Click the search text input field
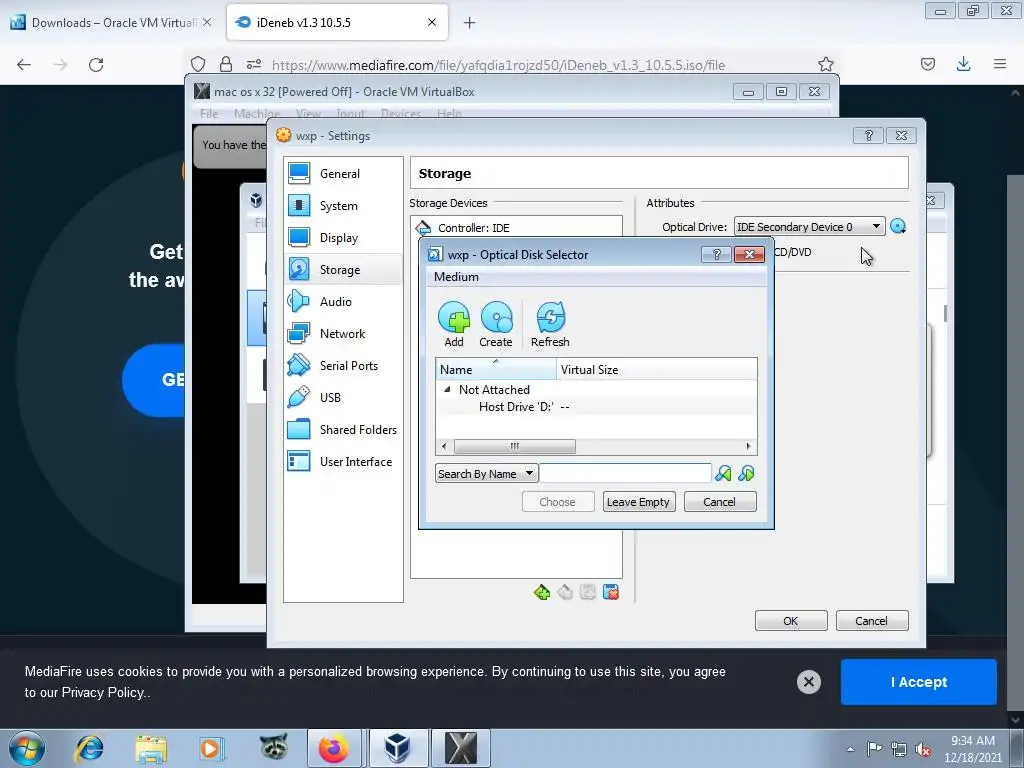Screen dimensions: 1024x768 point(626,473)
